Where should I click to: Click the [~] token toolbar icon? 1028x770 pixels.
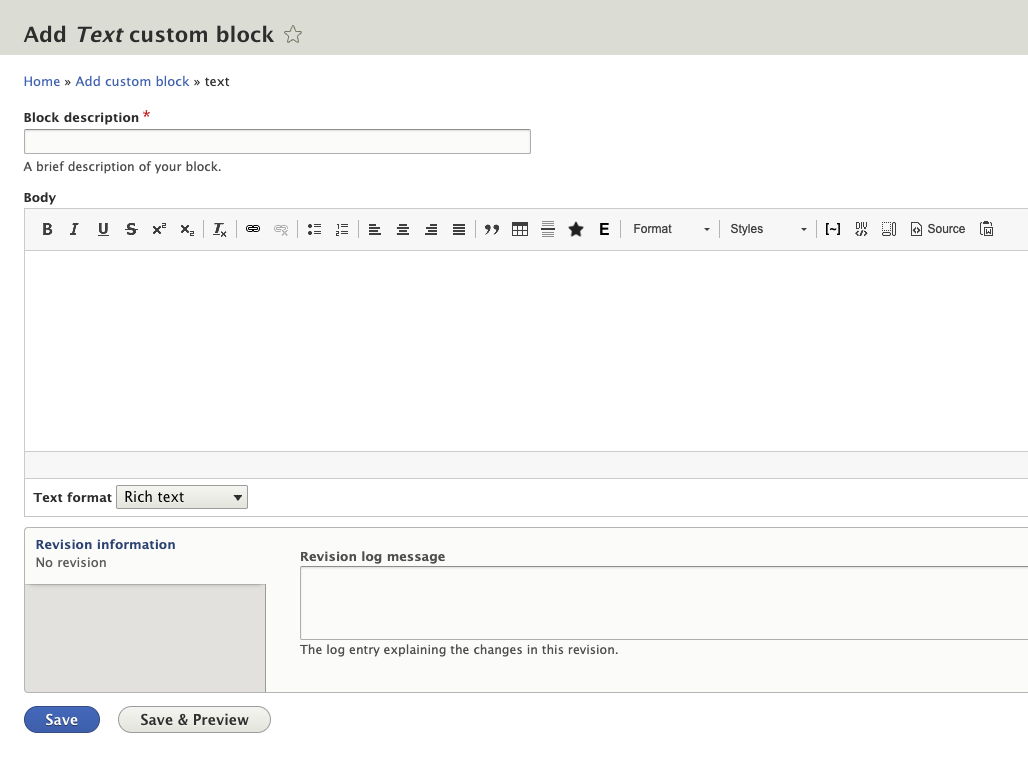coord(833,229)
